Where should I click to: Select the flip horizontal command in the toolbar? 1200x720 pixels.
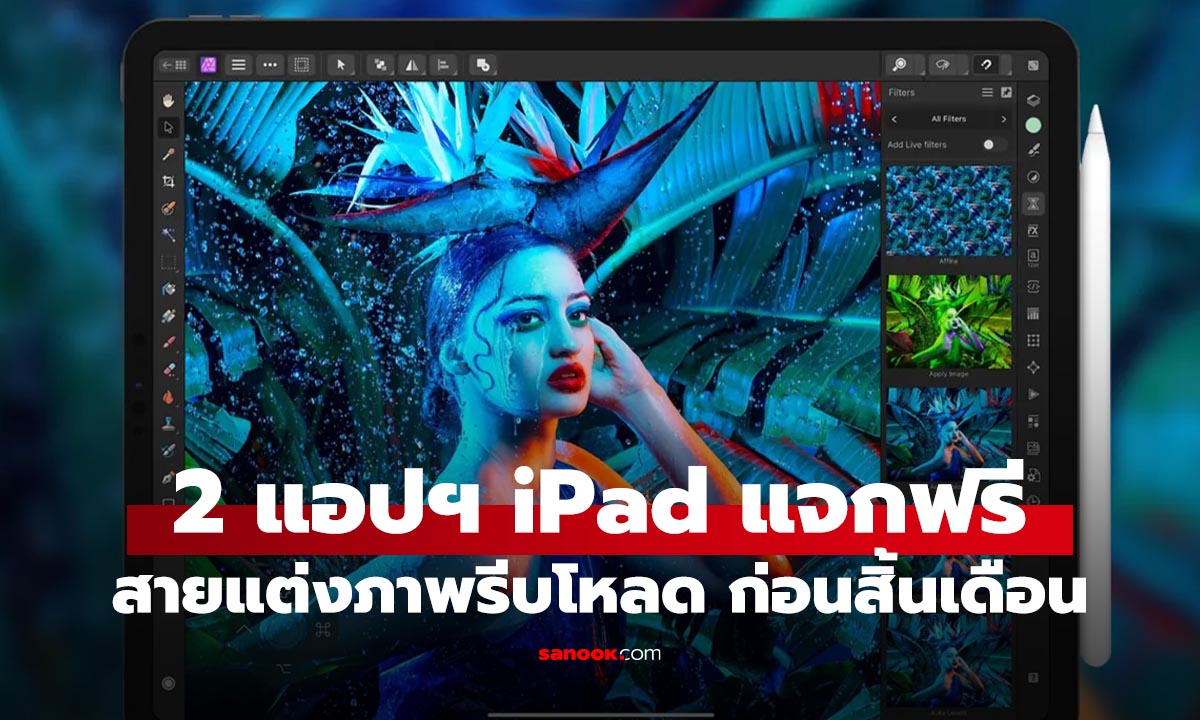click(411, 65)
